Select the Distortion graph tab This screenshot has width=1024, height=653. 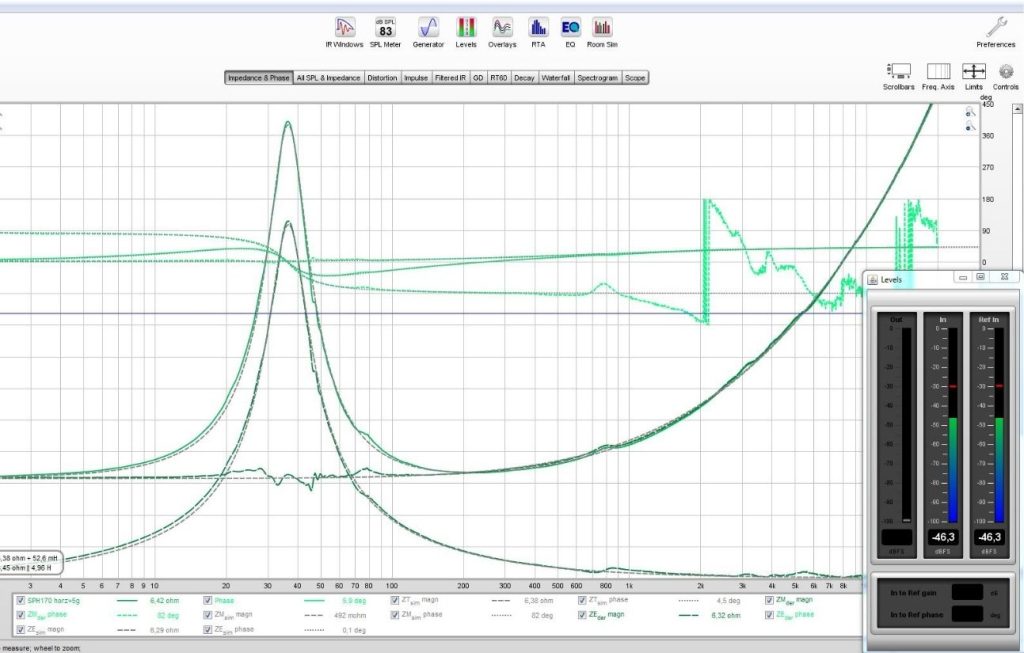382,77
